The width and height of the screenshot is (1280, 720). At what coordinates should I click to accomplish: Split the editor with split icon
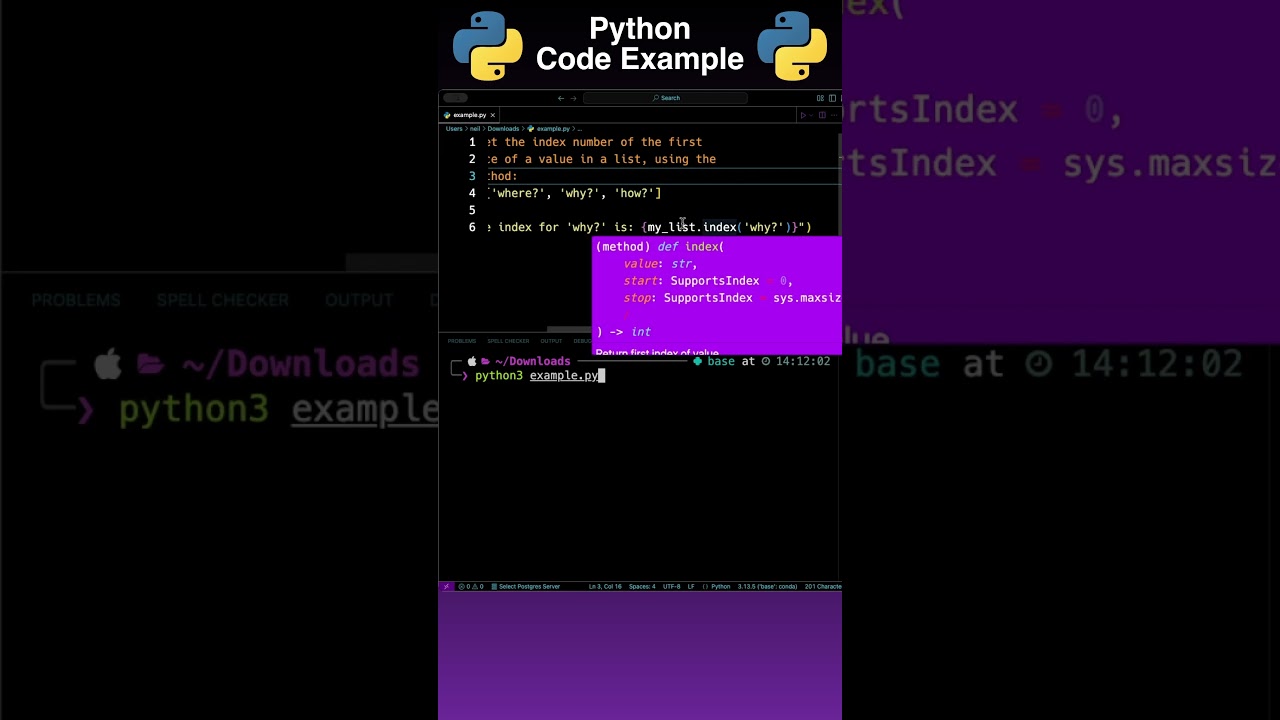pyautogui.click(x=822, y=115)
